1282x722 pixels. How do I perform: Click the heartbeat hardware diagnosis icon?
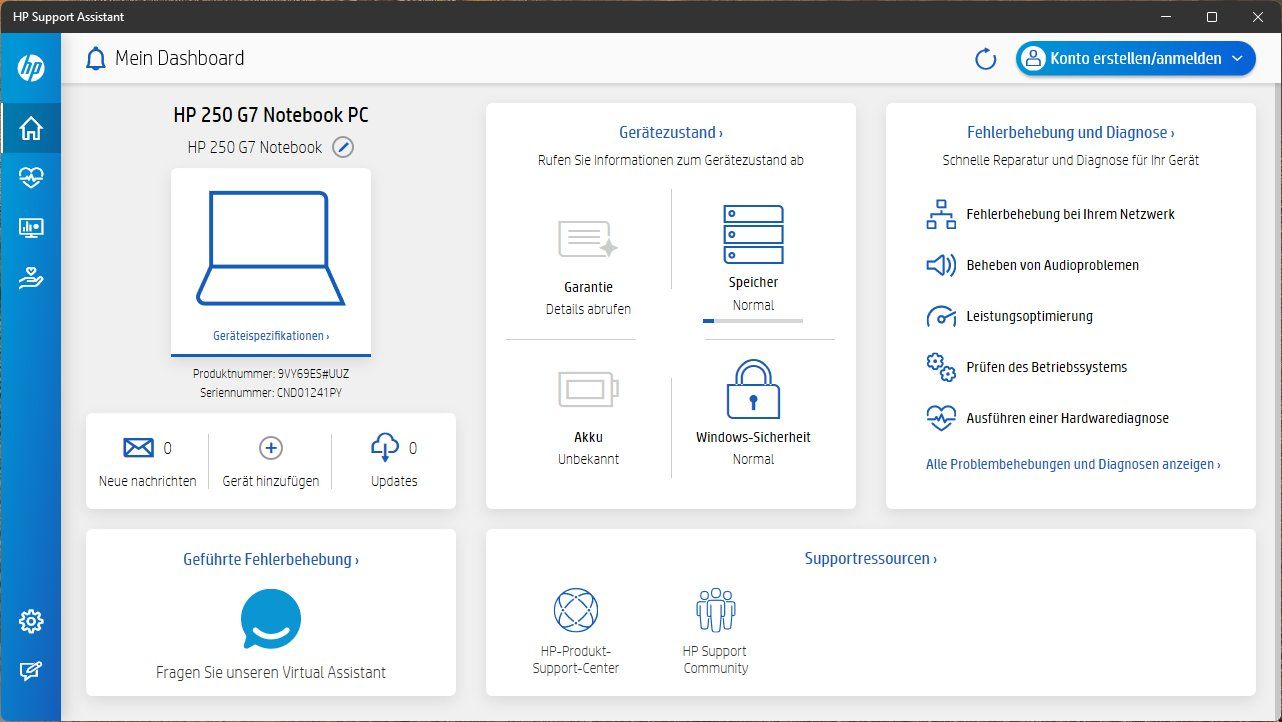[941, 418]
